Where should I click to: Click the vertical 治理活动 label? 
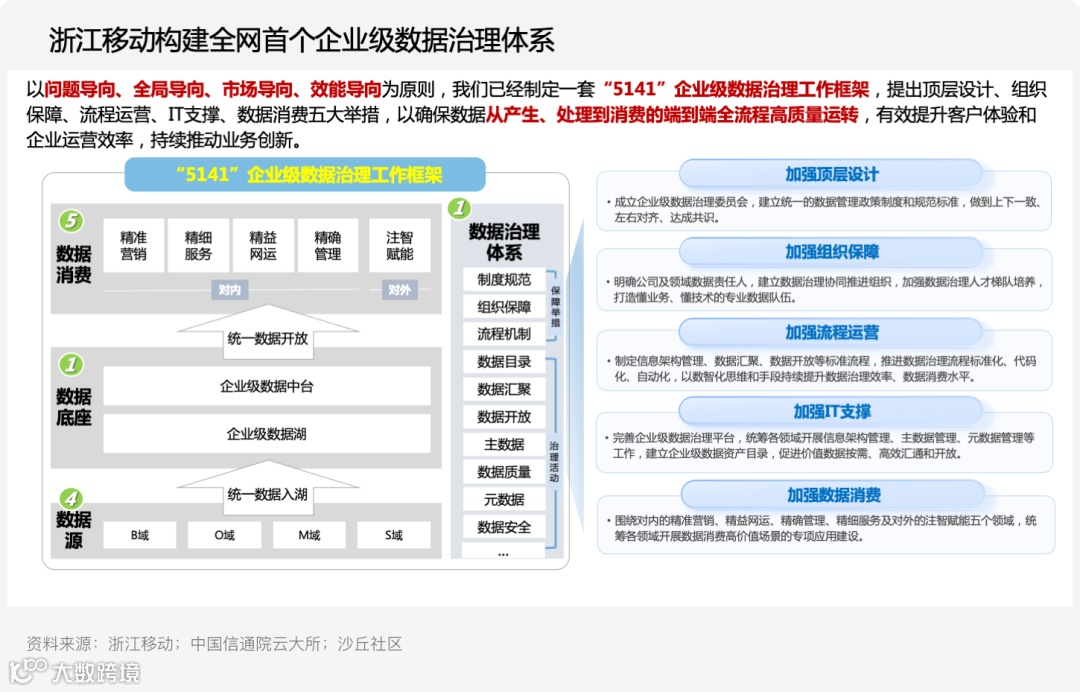point(554,462)
